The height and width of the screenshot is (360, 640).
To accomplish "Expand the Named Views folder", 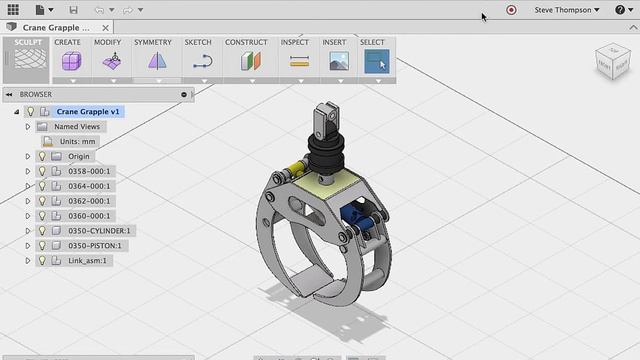I will pos(28,127).
